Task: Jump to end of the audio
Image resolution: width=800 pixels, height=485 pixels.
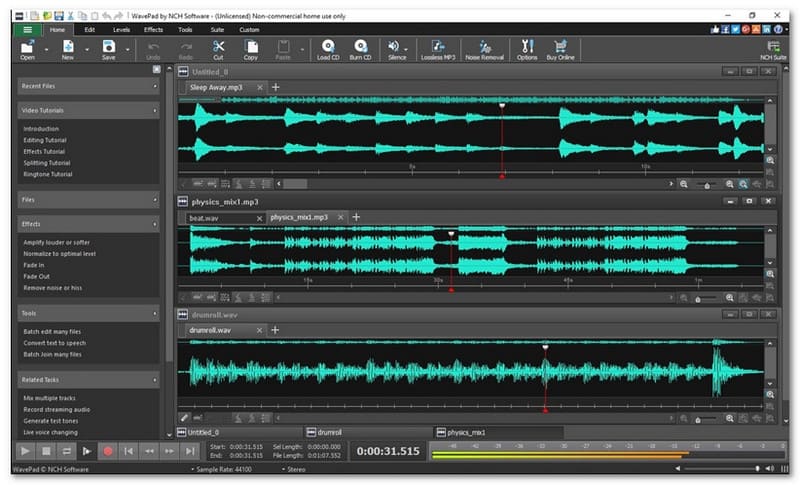Action: point(190,451)
